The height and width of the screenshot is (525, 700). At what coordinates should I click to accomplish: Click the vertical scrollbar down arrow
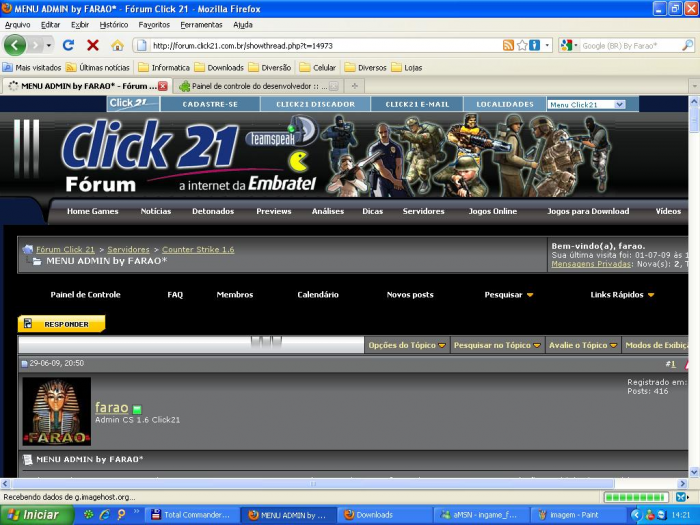pyautogui.click(x=694, y=472)
